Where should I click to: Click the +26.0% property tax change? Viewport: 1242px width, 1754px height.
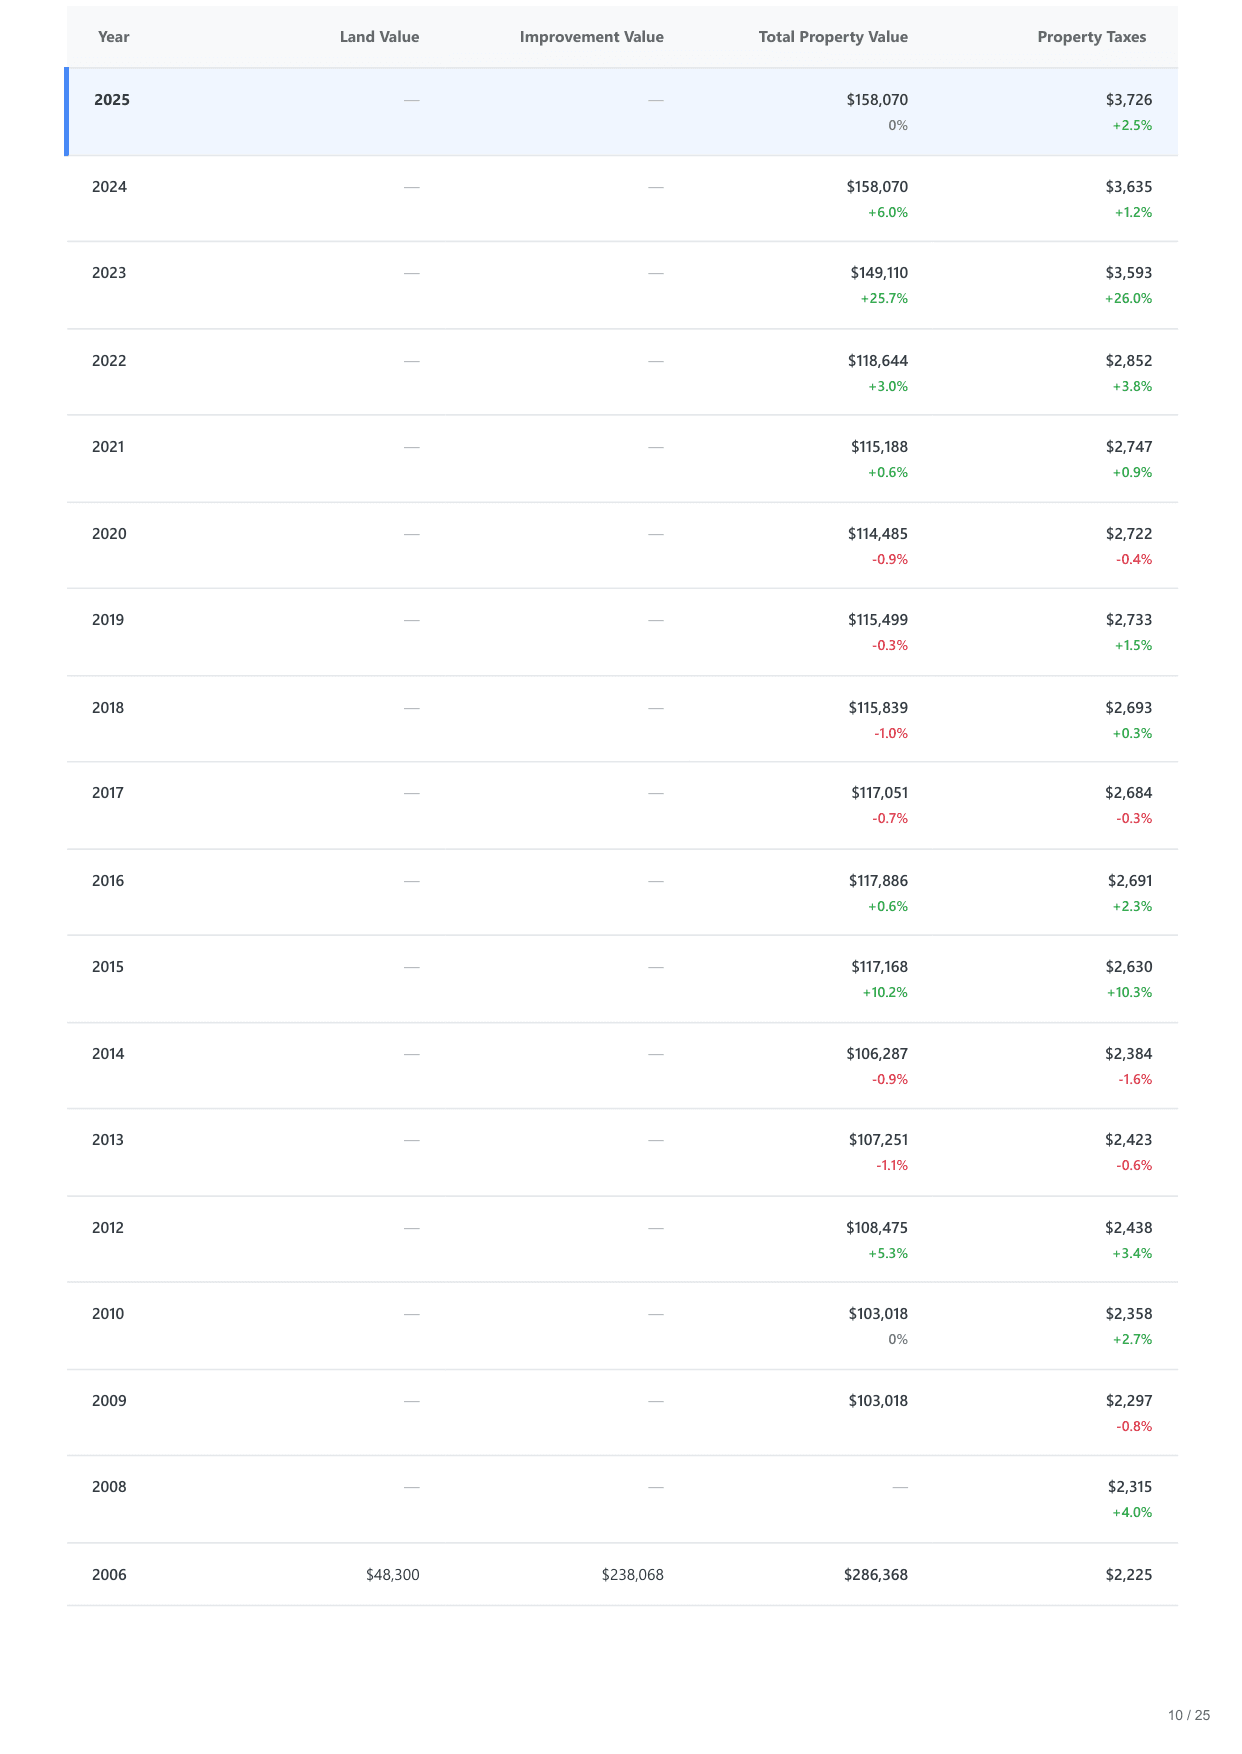pyautogui.click(x=1128, y=299)
